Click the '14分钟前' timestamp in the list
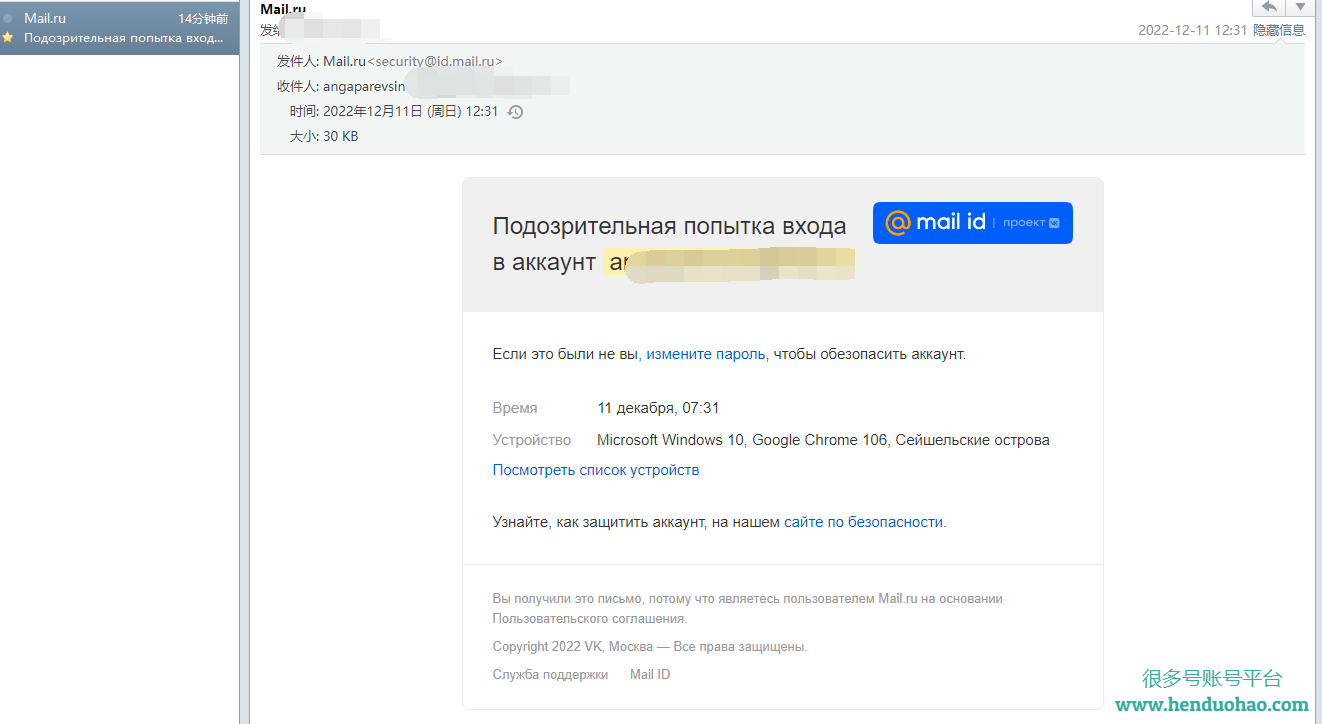Image resolution: width=1322 pixels, height=724 pixels. [203, 19]
